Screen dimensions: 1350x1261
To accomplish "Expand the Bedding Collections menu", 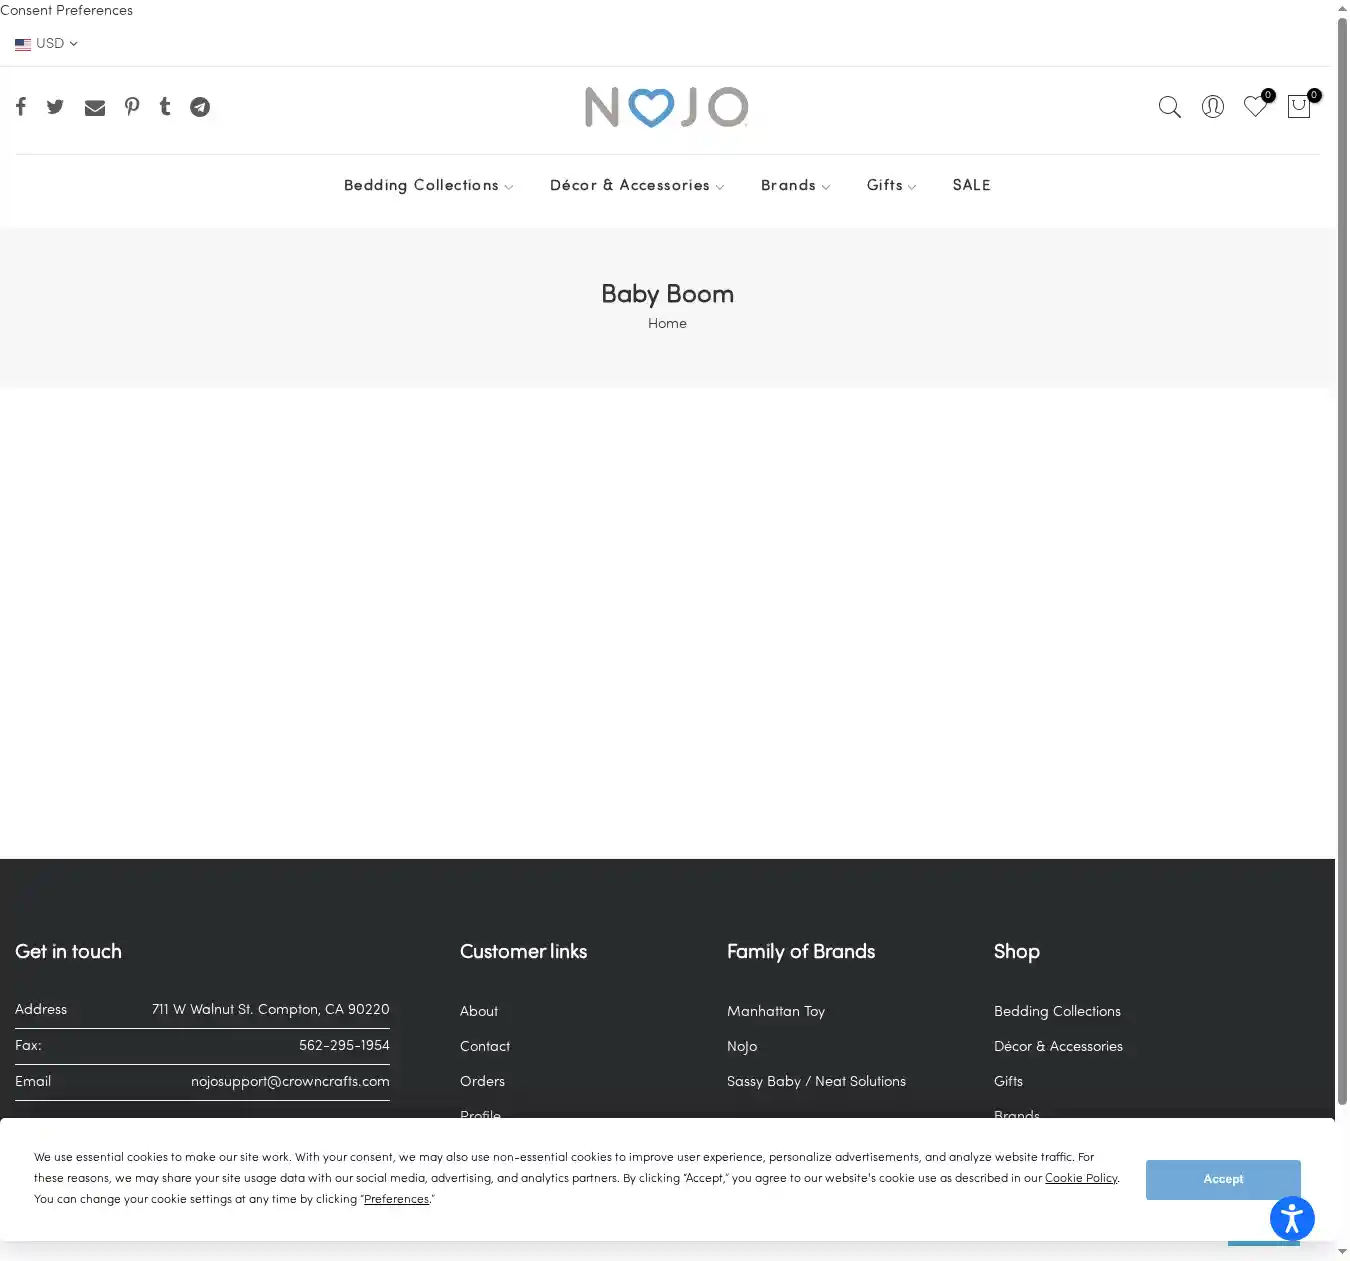I will point(428,186).
